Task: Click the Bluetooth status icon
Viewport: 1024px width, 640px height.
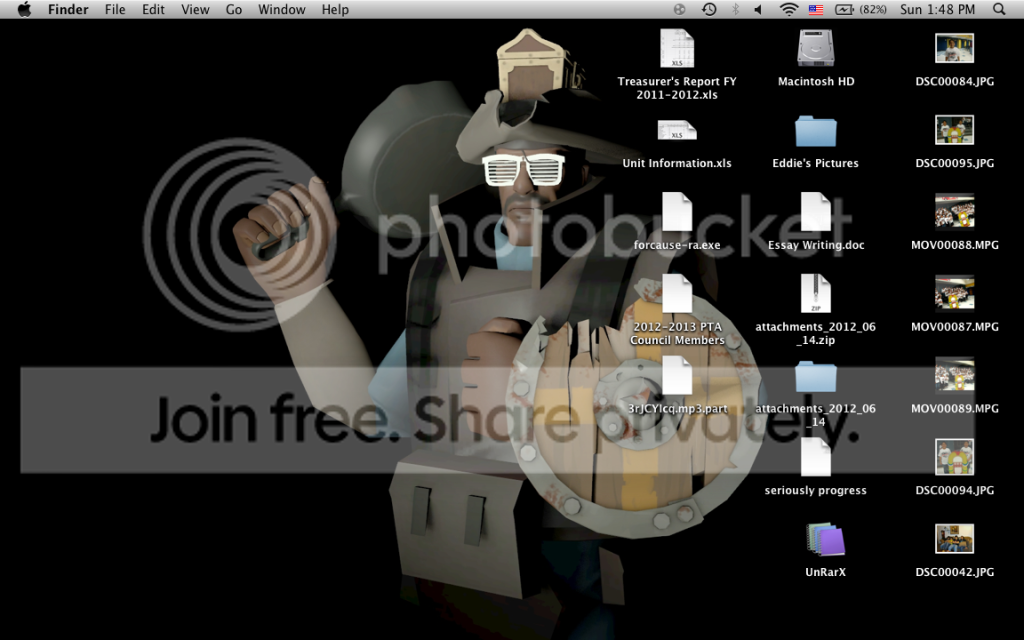Action: click(x=735, y=9)
